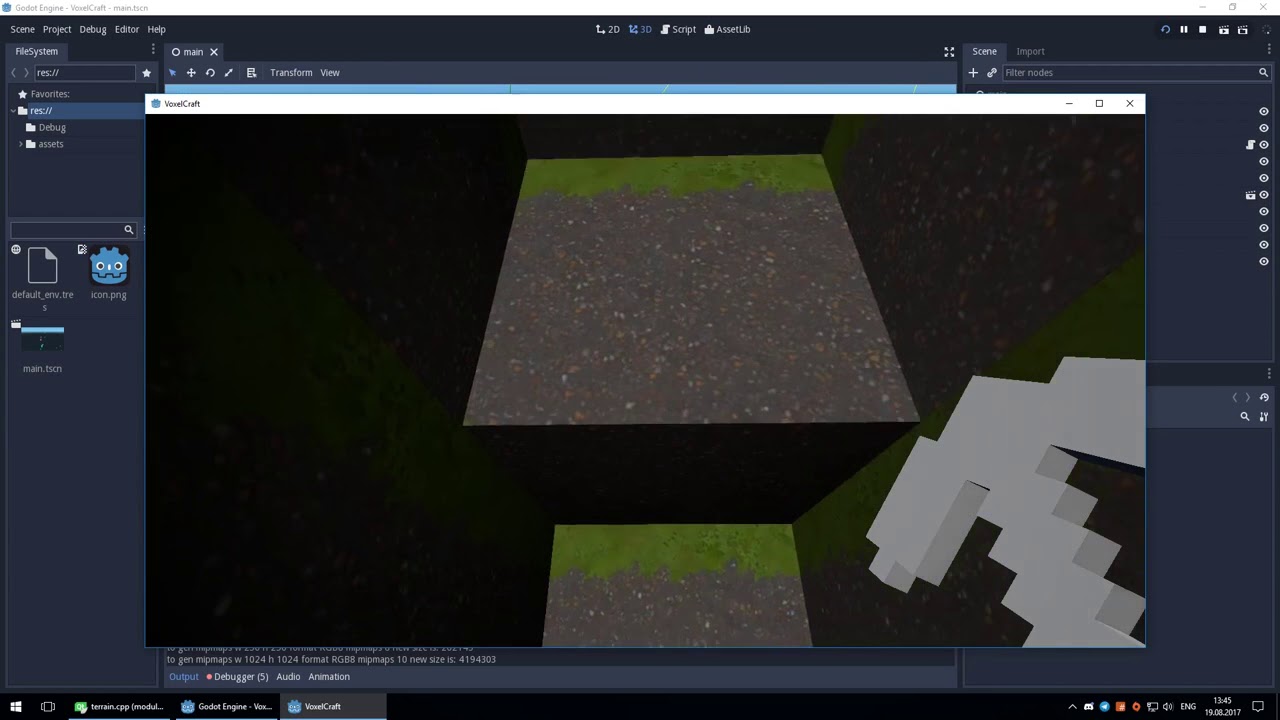This screenshot has width=1280, height=720.
Task: Open the Transform dropdown menu
Action: (291, 72)
